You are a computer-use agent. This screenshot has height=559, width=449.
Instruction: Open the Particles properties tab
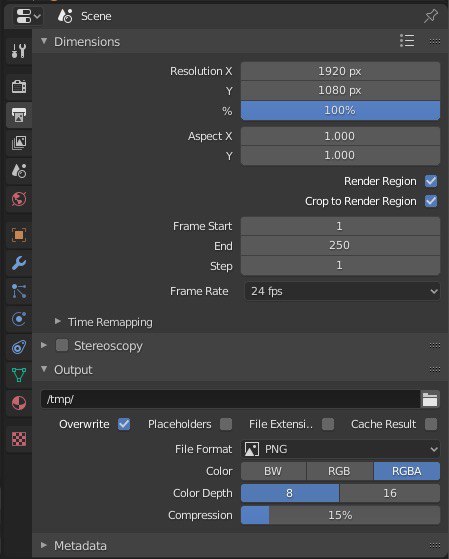19,291
